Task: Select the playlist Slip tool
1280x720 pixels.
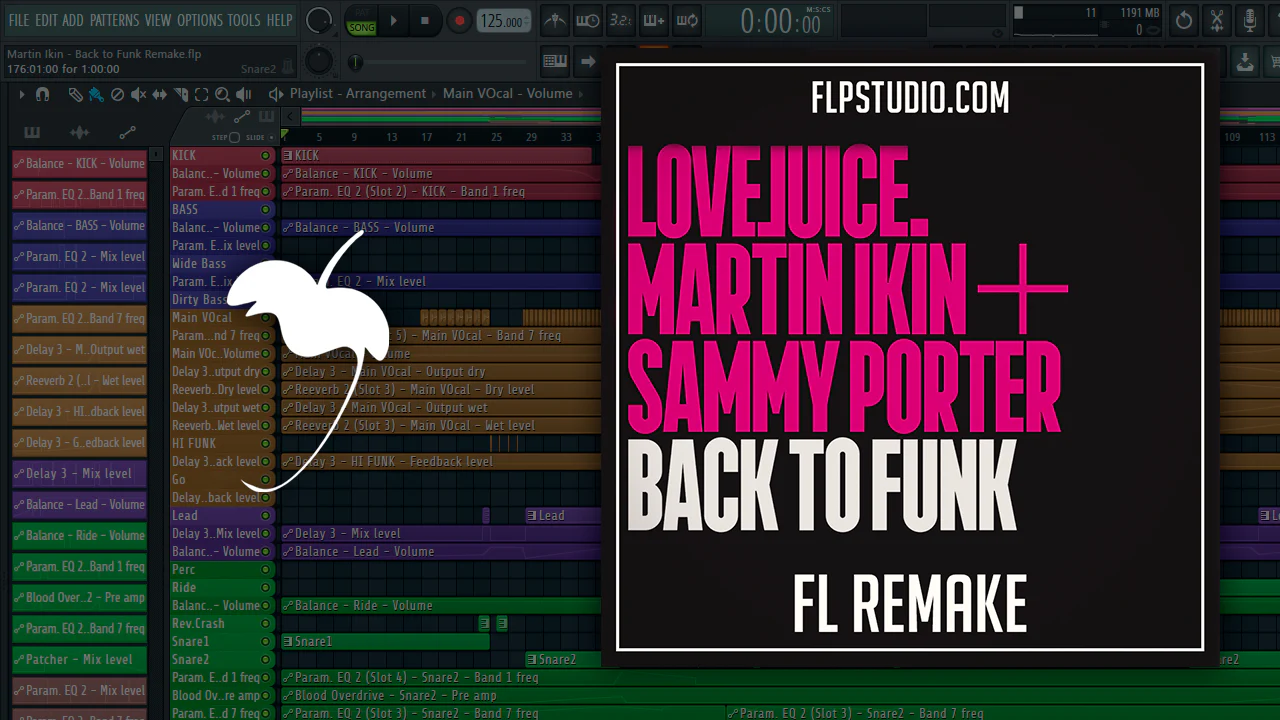Action: click(x=159, y=94)
